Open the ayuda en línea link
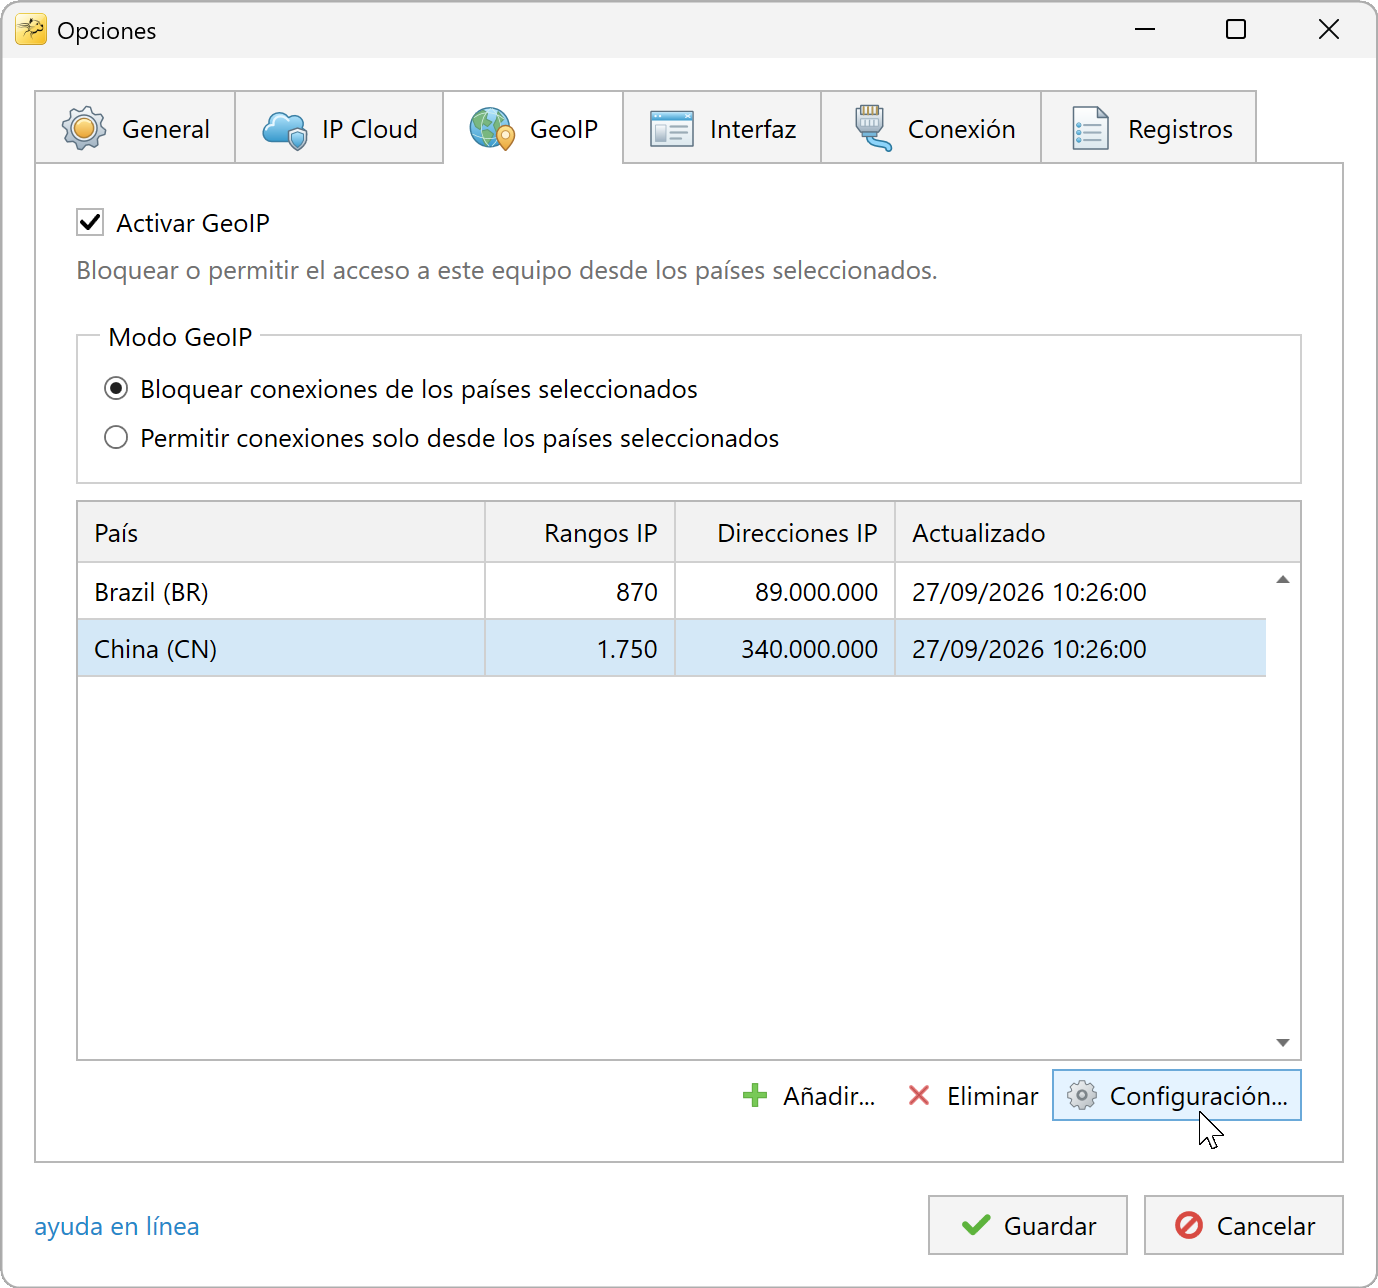The height and width of the screenshot is (1288, 1378). pyautogui.click(x=117, y=1226)
